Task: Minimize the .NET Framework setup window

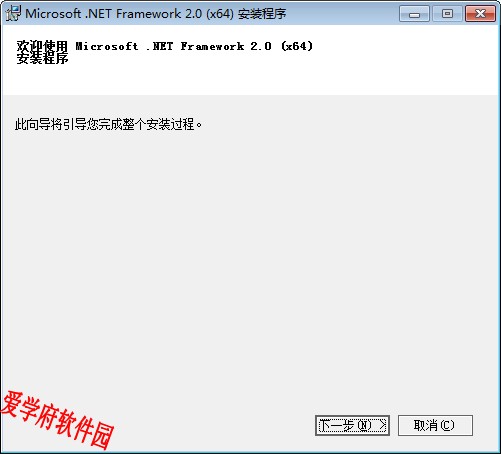Action: [x=414, y=14]
